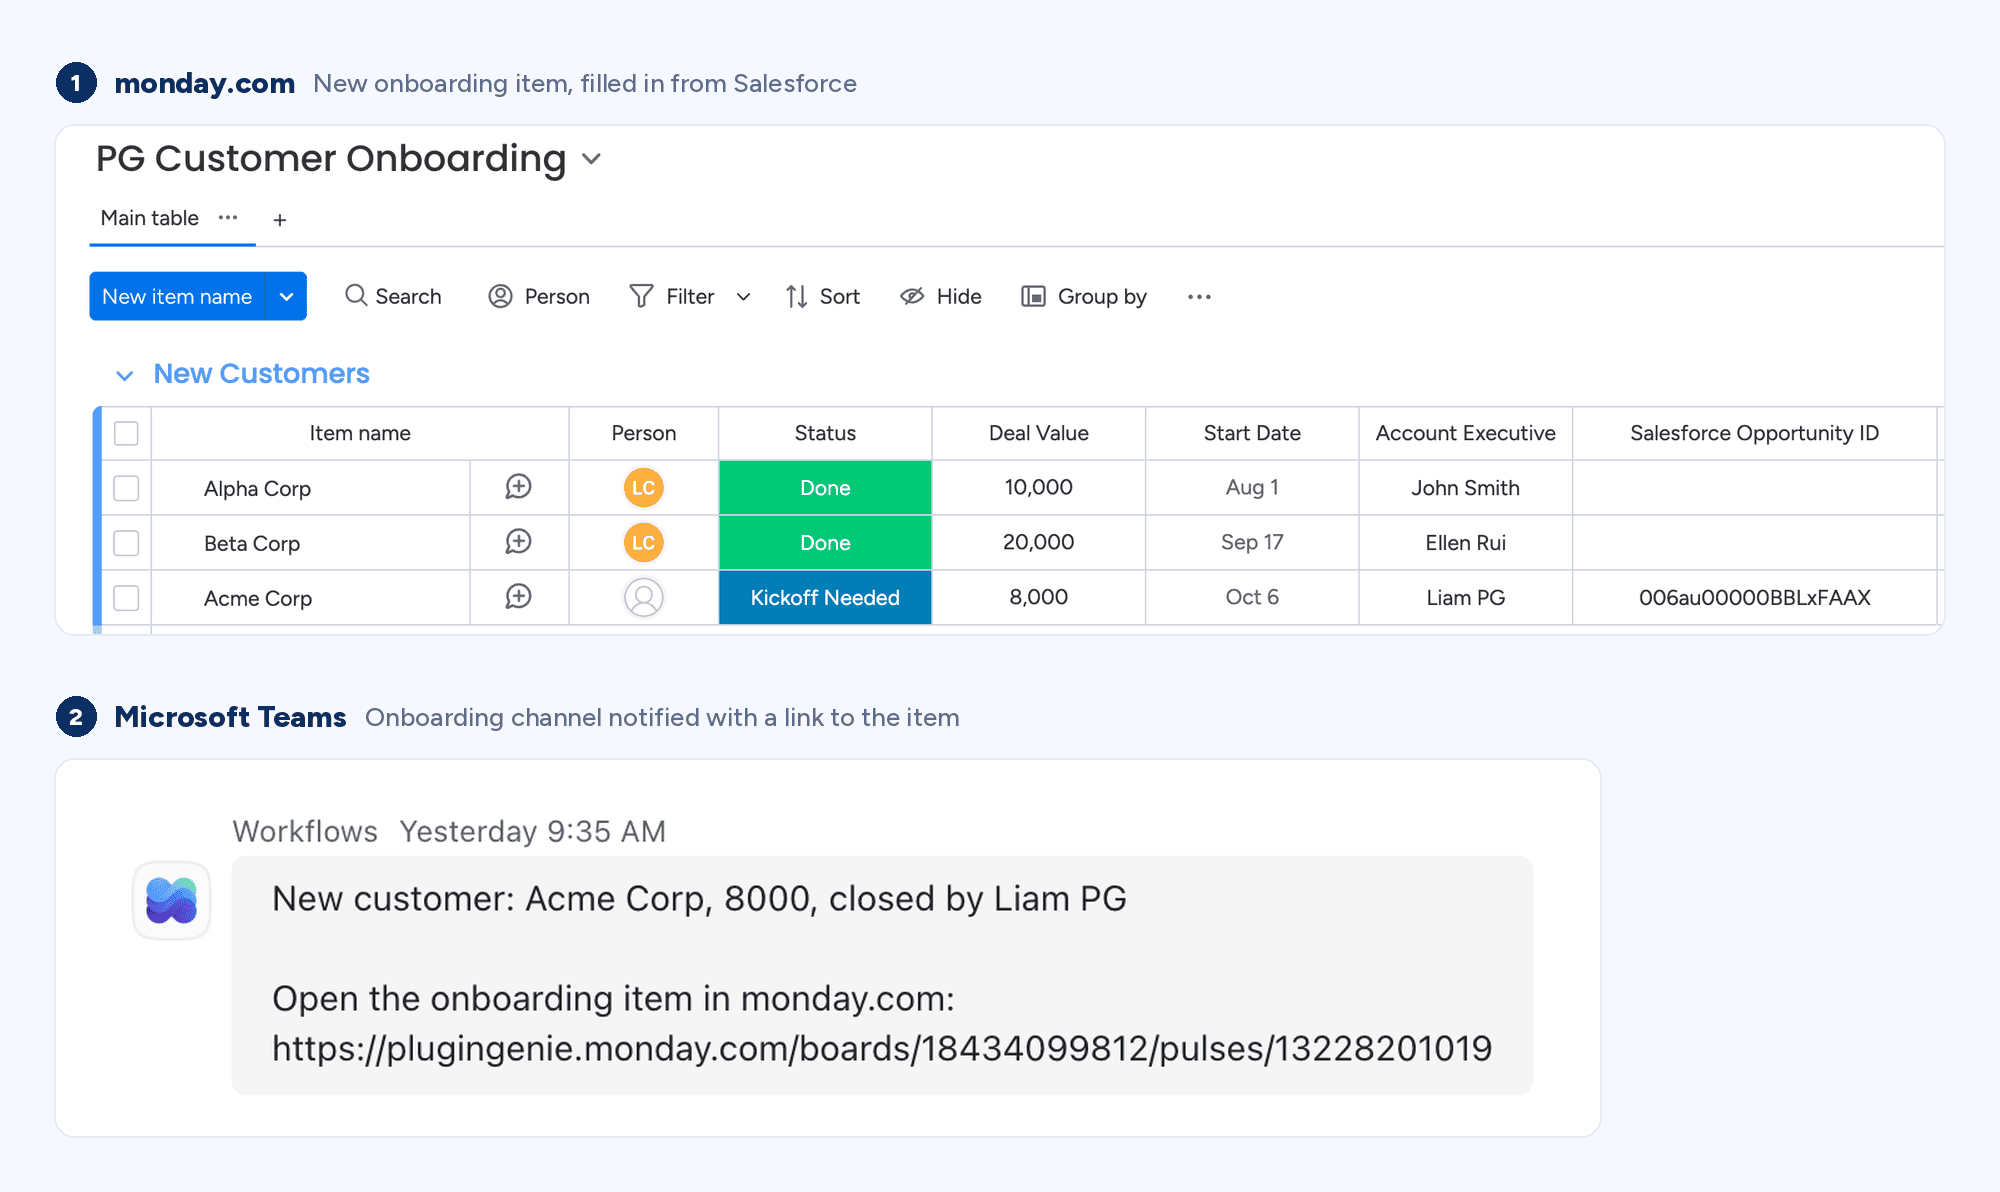Check the Acme Corp row checkbox
This screenshot has height=1192, width=2000.
(x=126, y=598)
